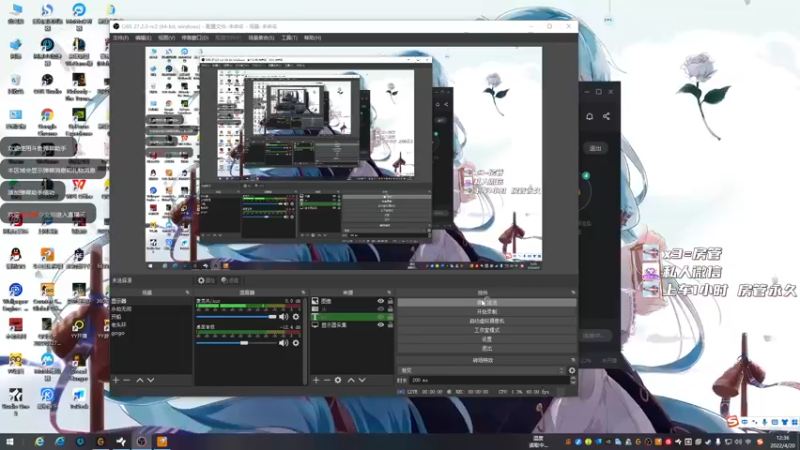
Task: Select the highlighted text source row
Action: [352, 317]
